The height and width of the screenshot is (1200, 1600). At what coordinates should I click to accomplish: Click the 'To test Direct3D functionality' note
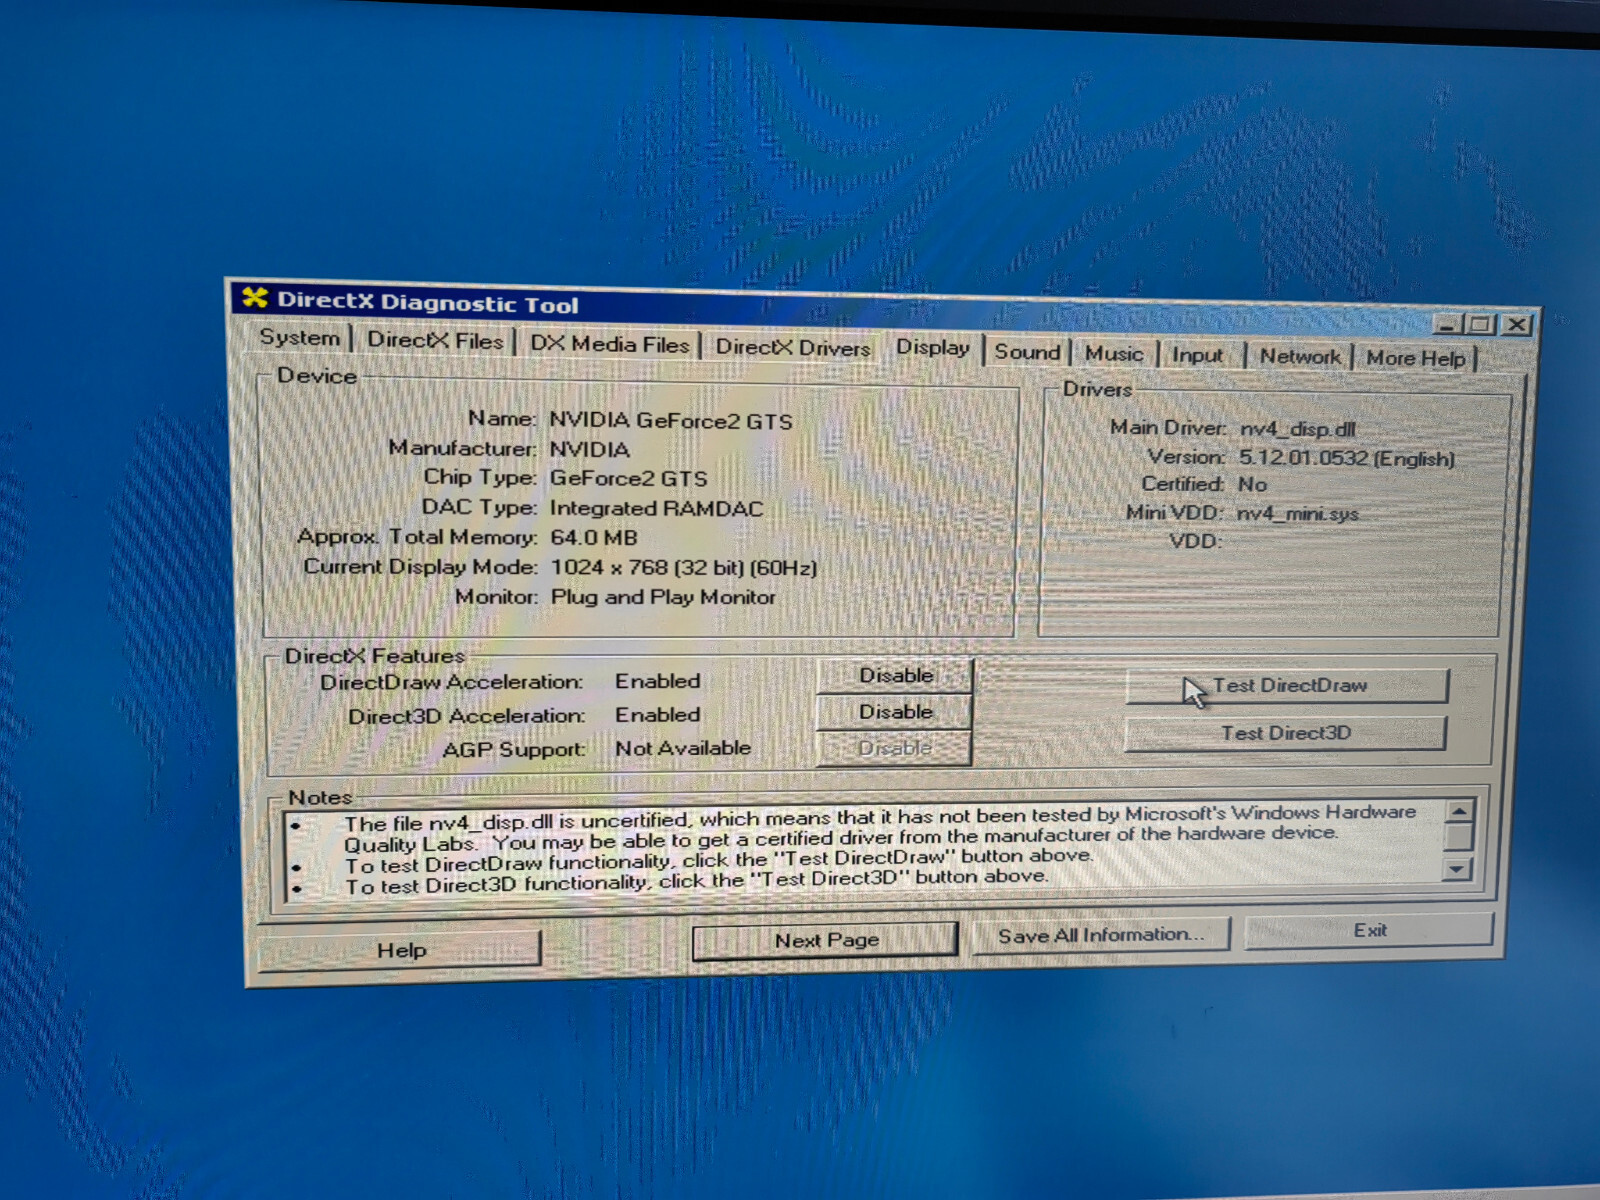click(697, 881)
